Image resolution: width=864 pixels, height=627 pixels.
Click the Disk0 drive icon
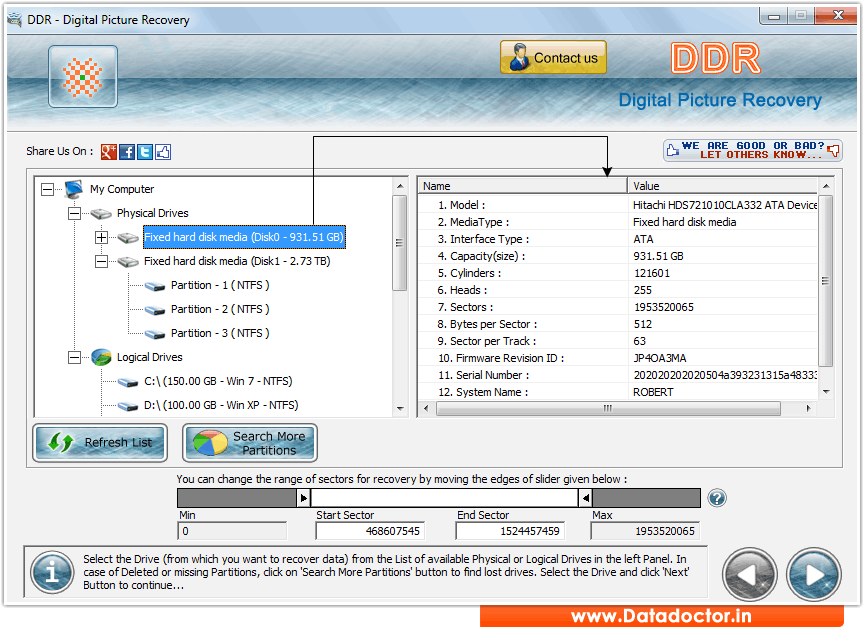(x=128, y=237)
